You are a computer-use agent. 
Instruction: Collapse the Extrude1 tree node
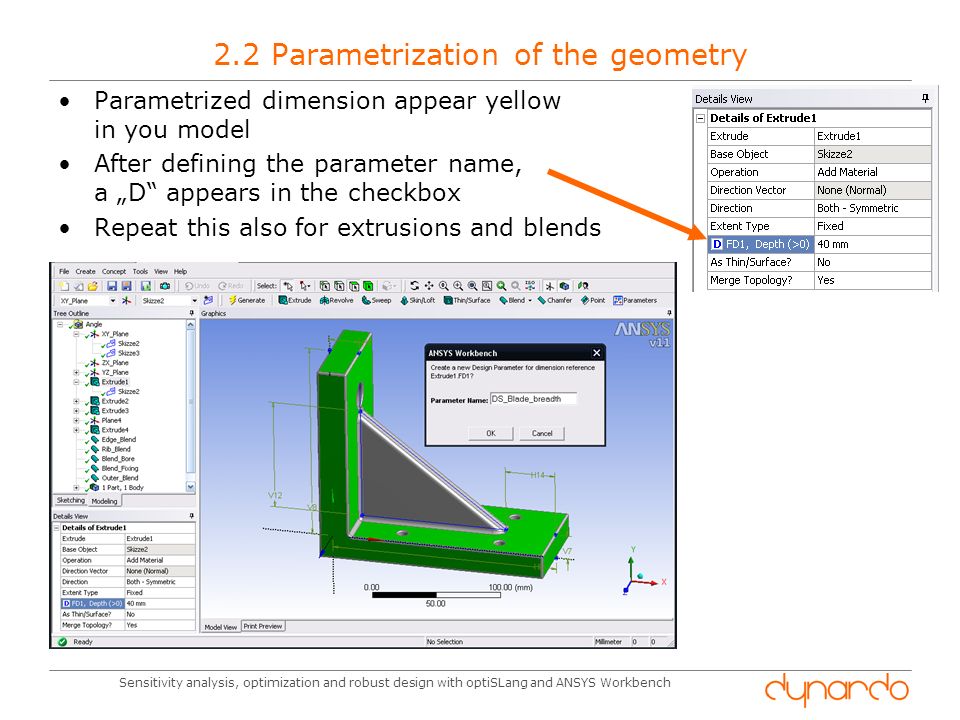[77, 382]
